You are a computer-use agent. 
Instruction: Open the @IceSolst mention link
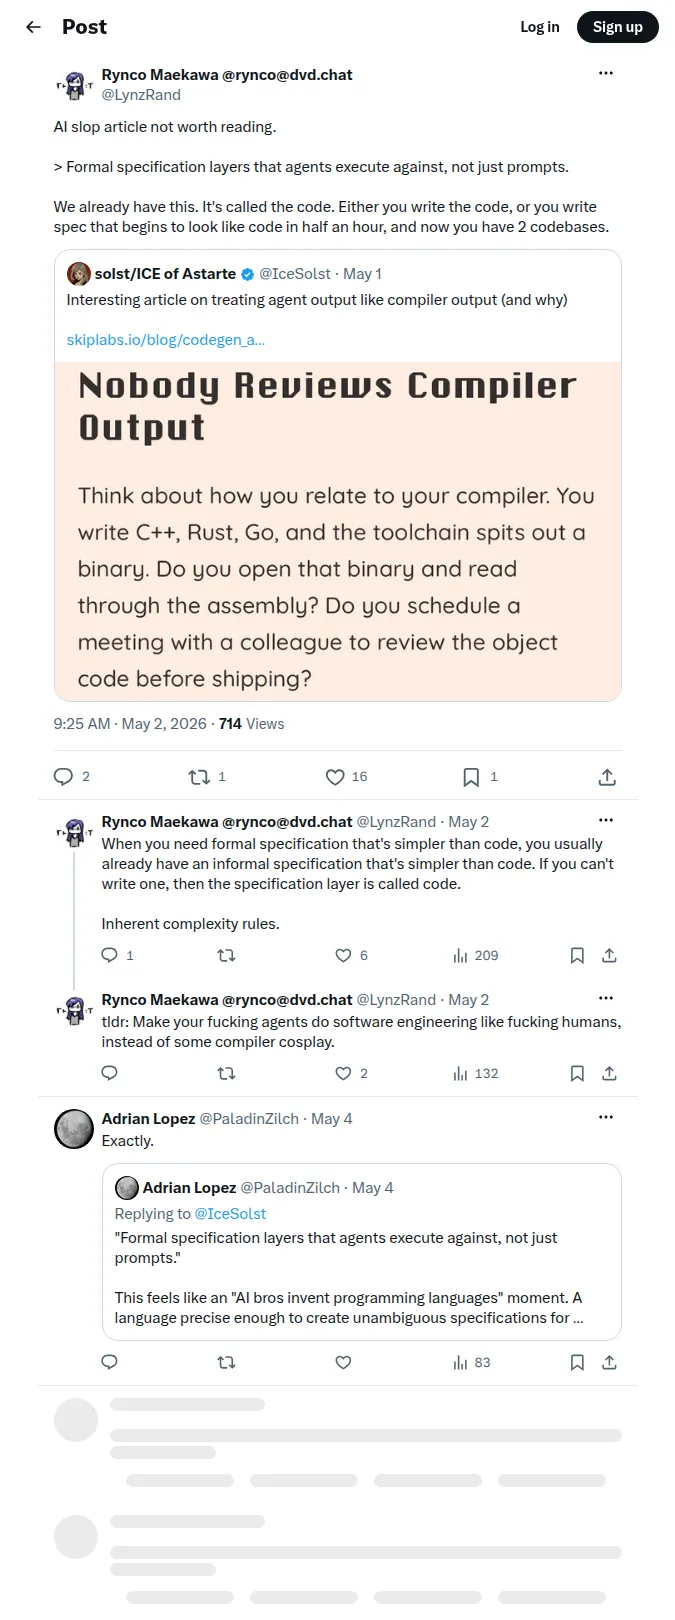point(230,1214)
